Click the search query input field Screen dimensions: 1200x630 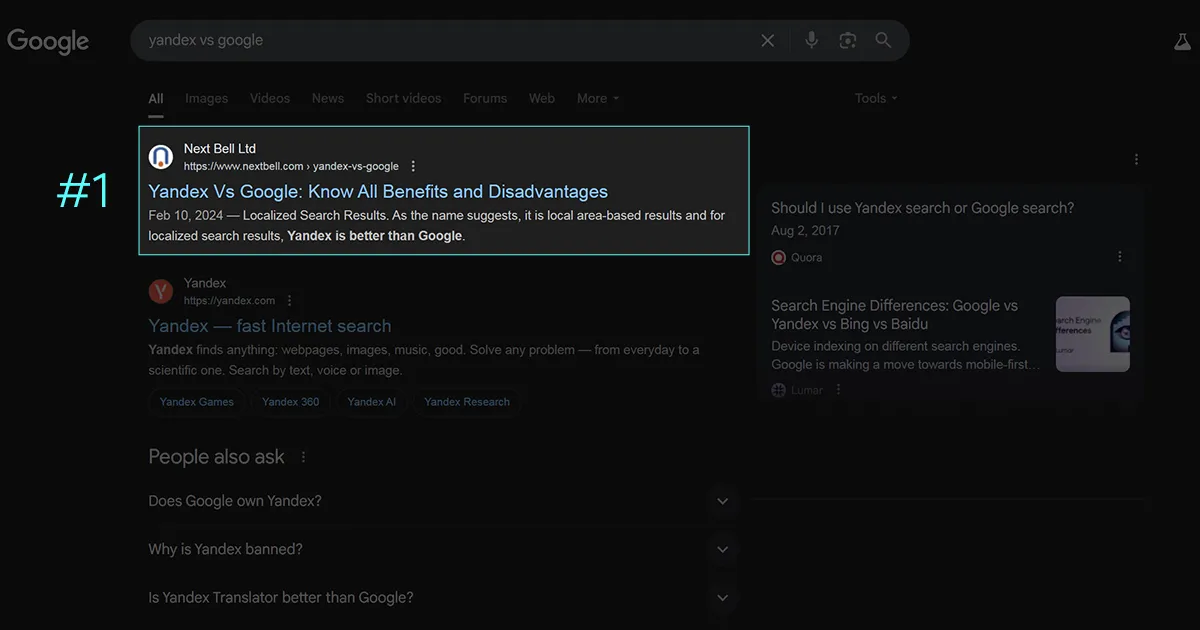click(445, 40)
